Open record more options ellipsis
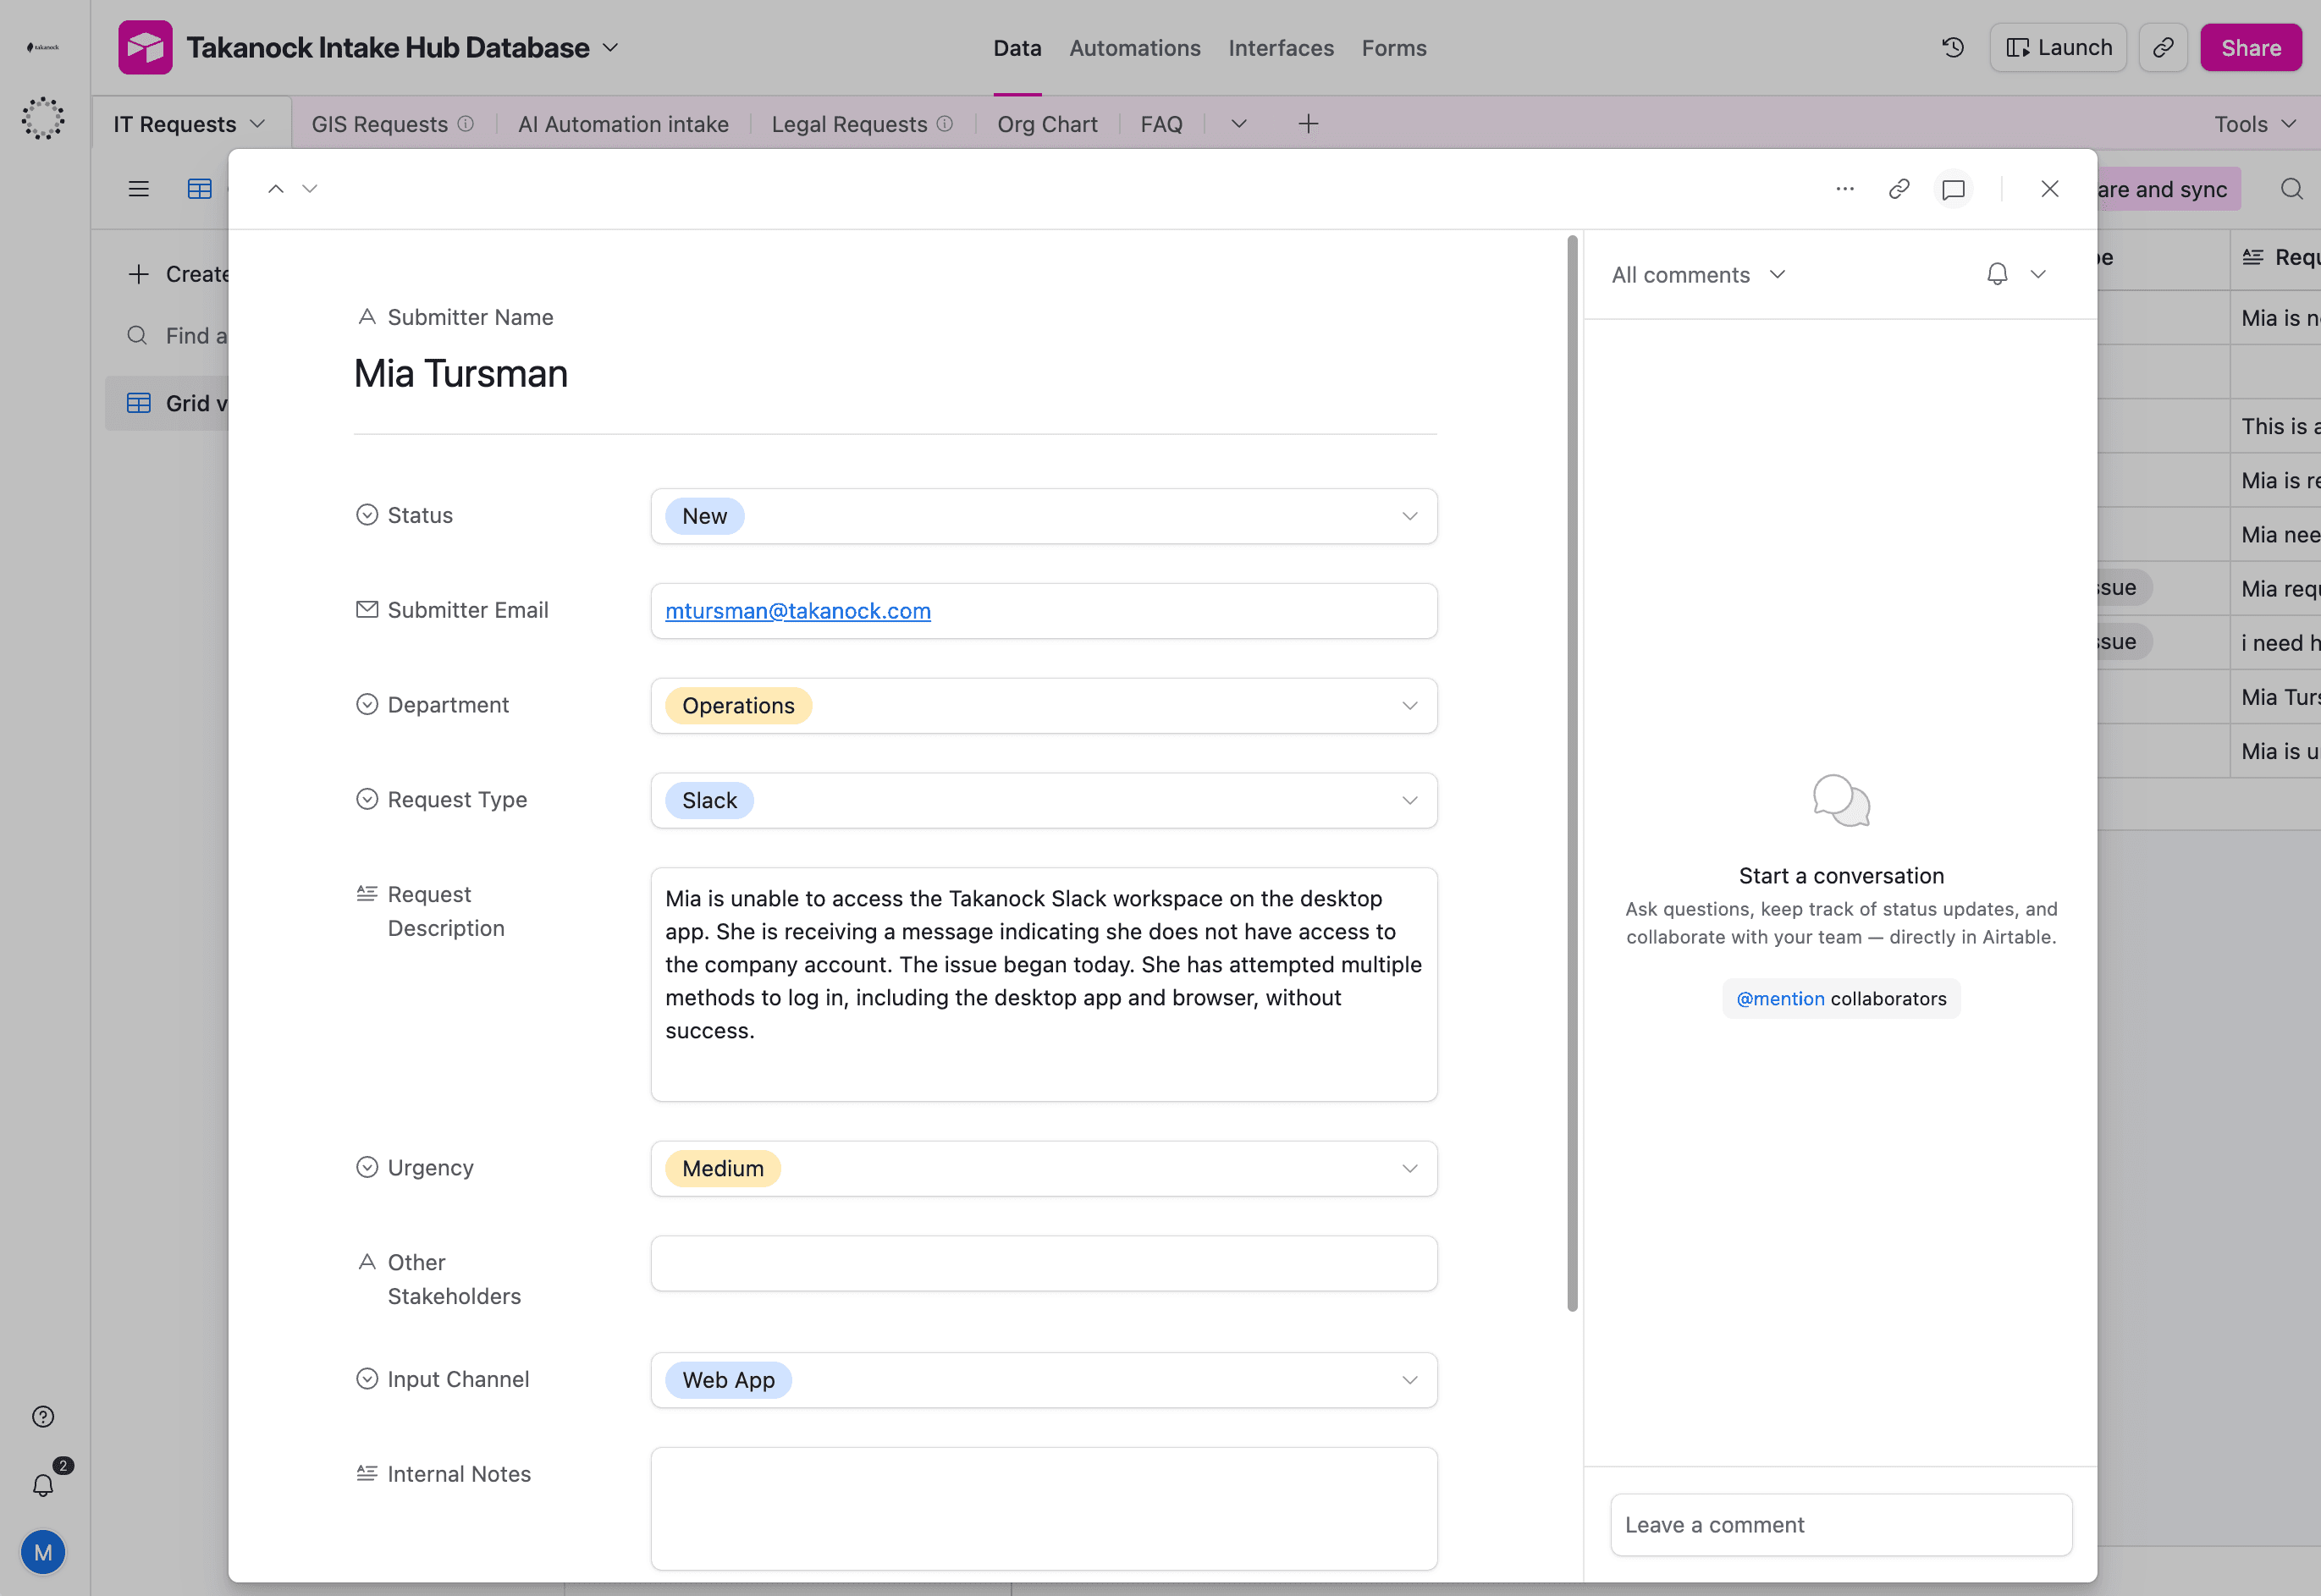The image size is (2321, 1596). (x=1845, y=189)
